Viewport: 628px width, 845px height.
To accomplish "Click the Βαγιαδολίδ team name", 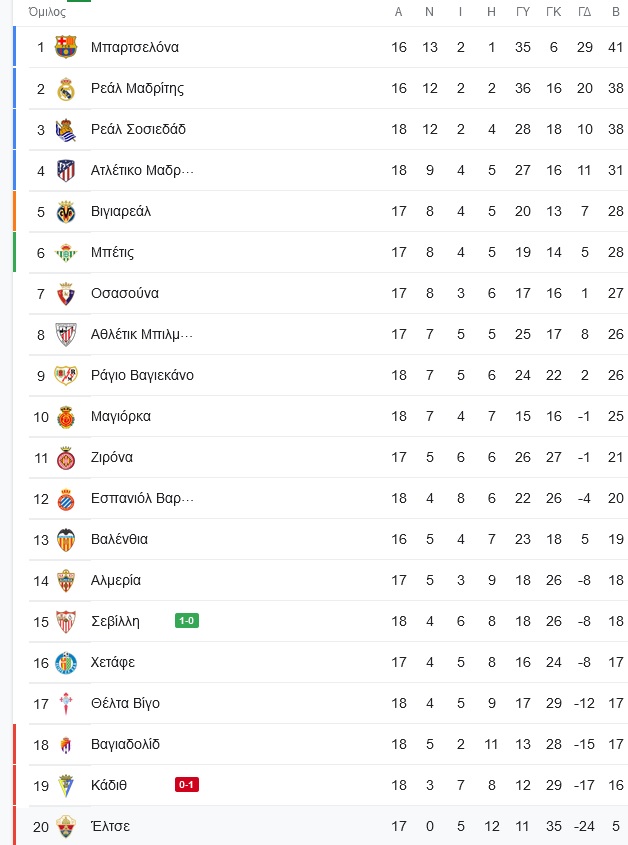I will click(125, 744).
